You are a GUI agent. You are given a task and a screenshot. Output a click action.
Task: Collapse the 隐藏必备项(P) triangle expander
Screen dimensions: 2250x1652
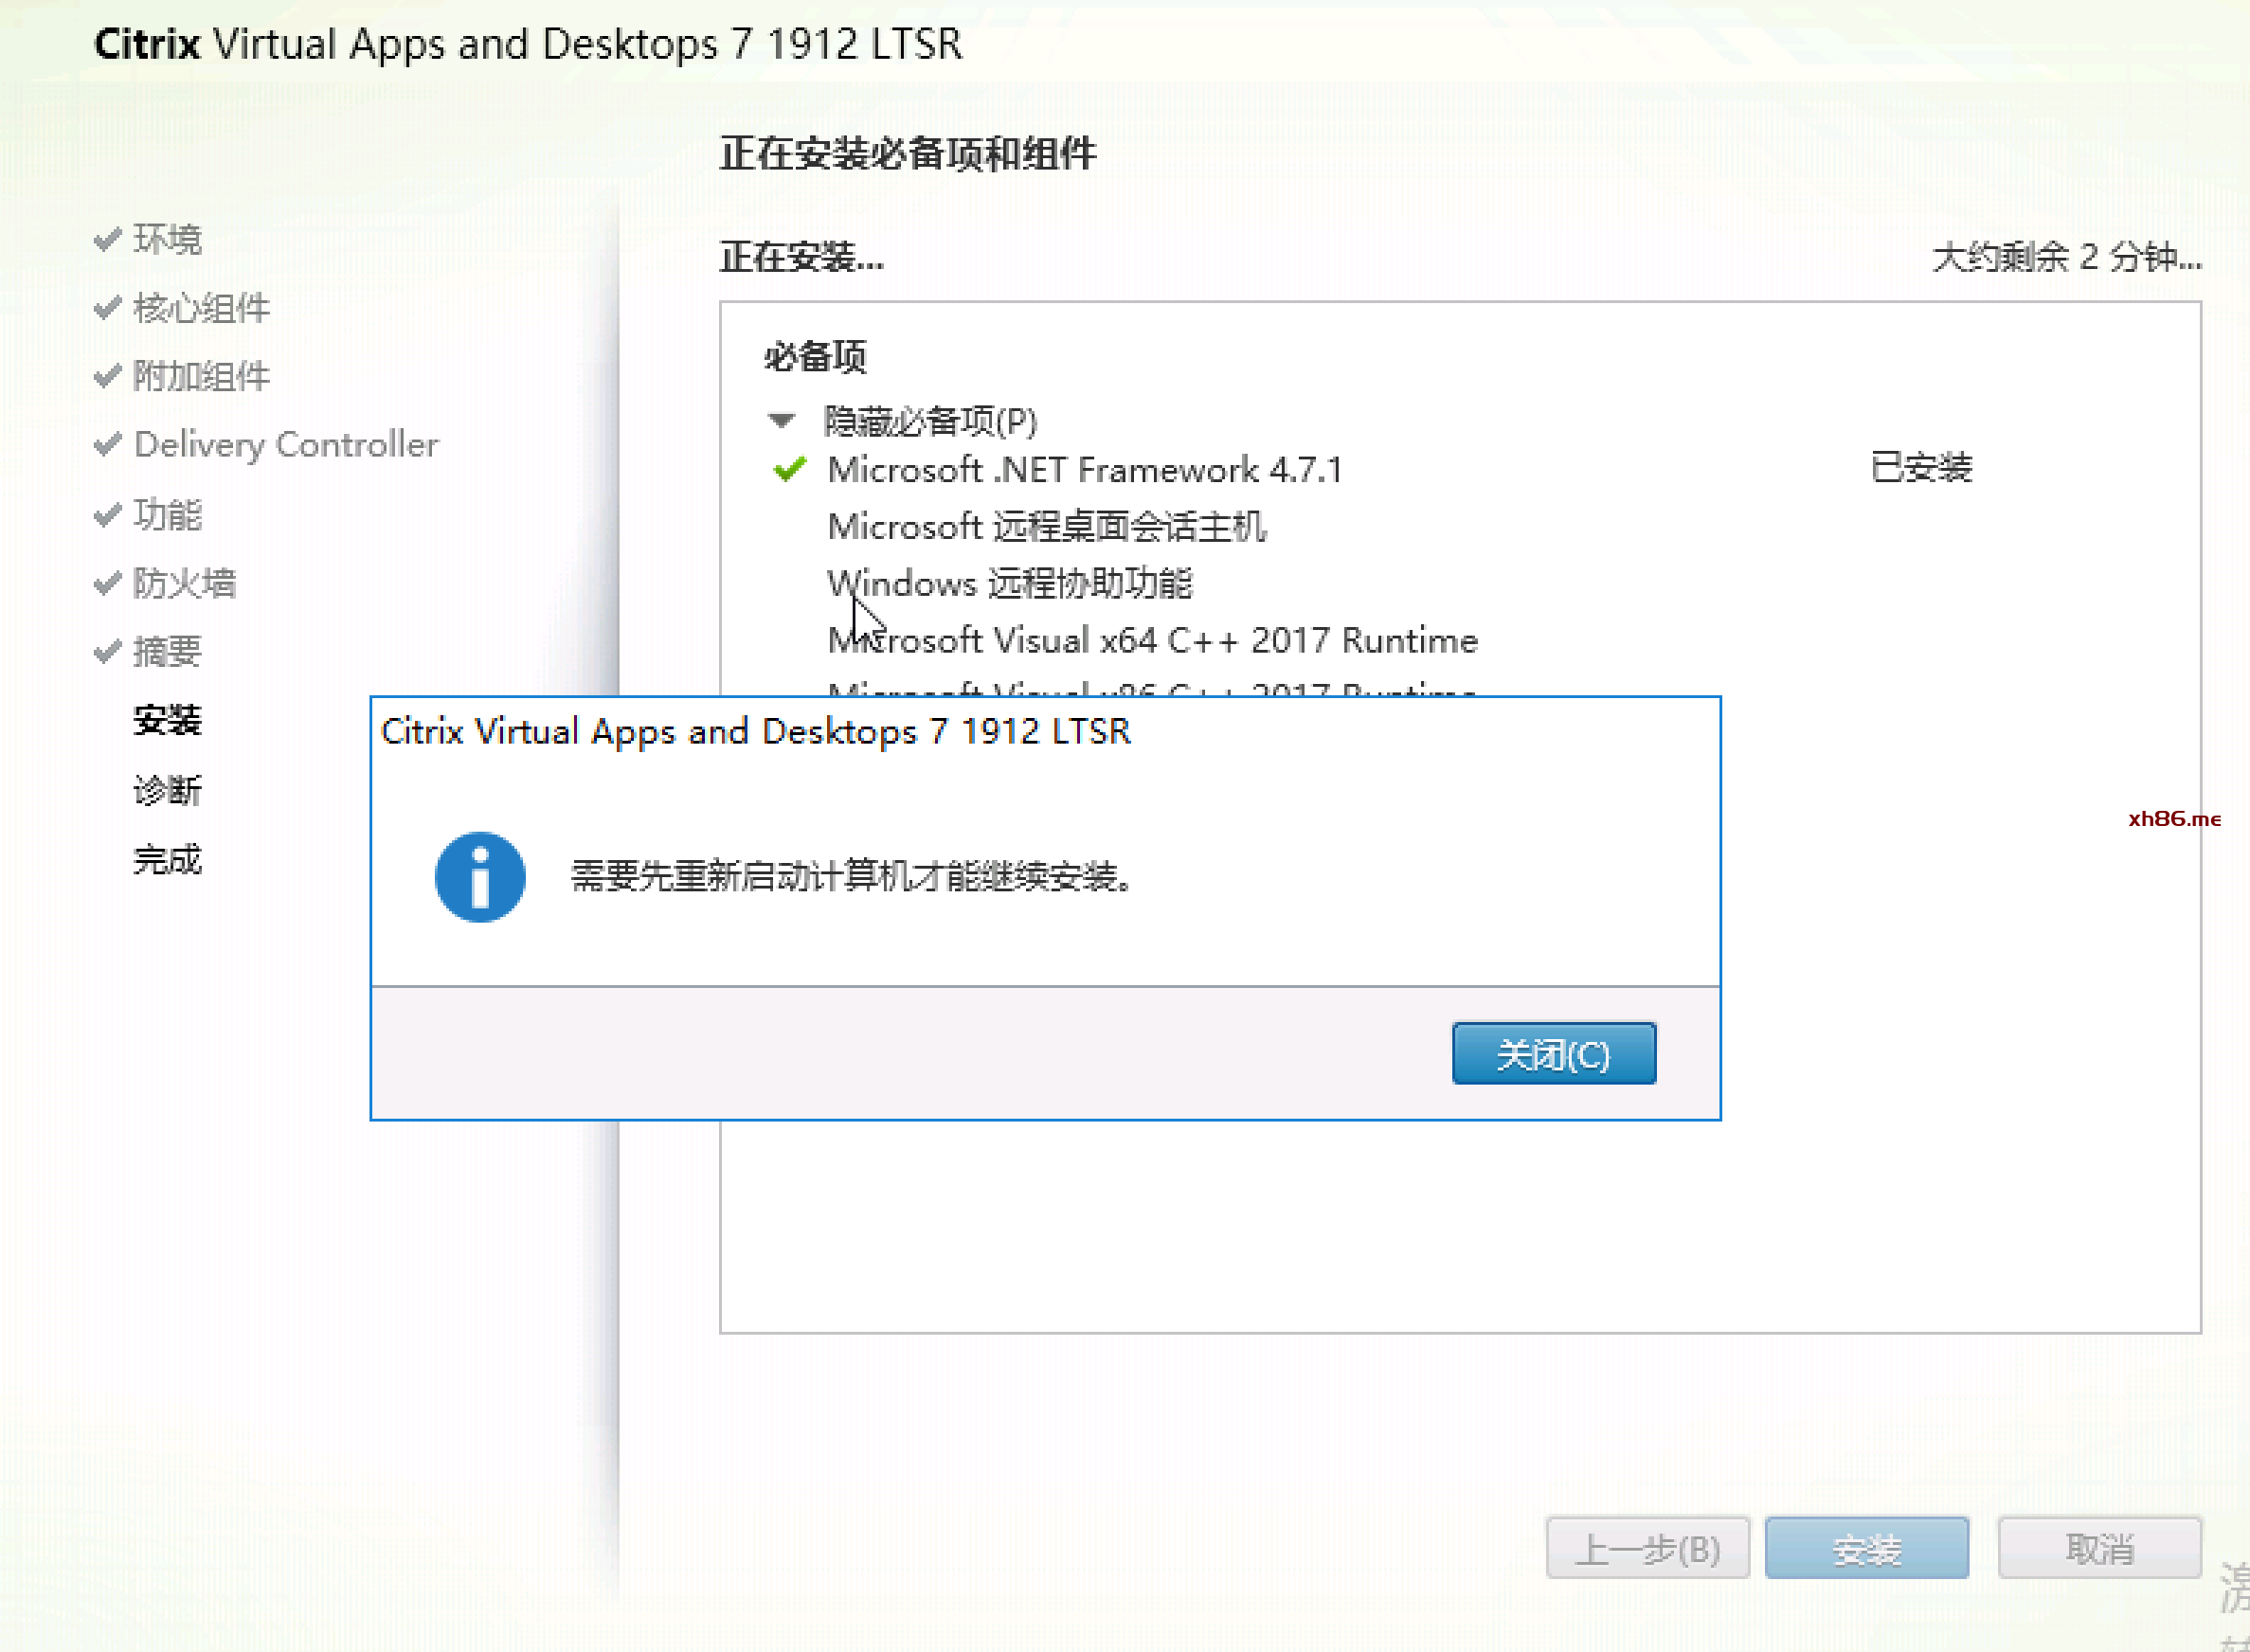[781, 420]
